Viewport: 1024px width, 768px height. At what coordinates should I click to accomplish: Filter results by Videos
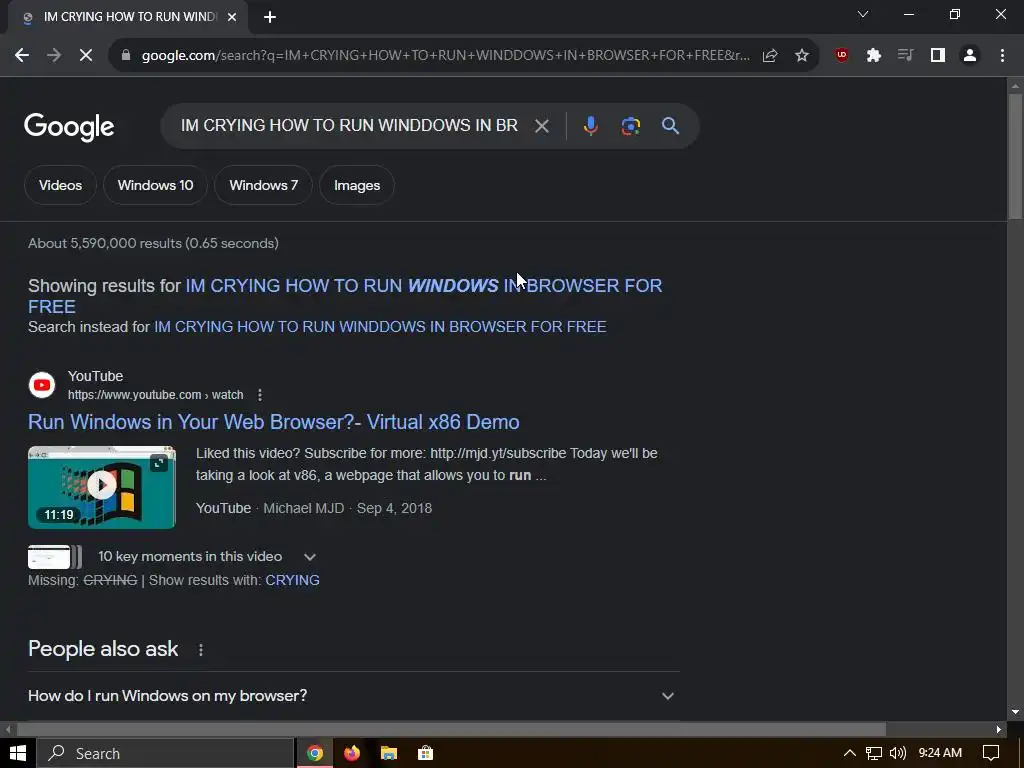[x=61, y=185]
